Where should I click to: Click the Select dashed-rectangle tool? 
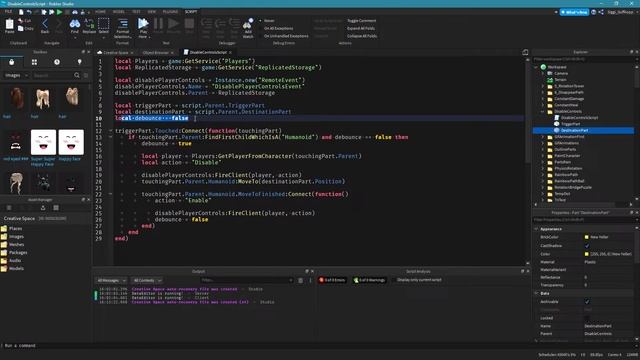coord(104,23)
